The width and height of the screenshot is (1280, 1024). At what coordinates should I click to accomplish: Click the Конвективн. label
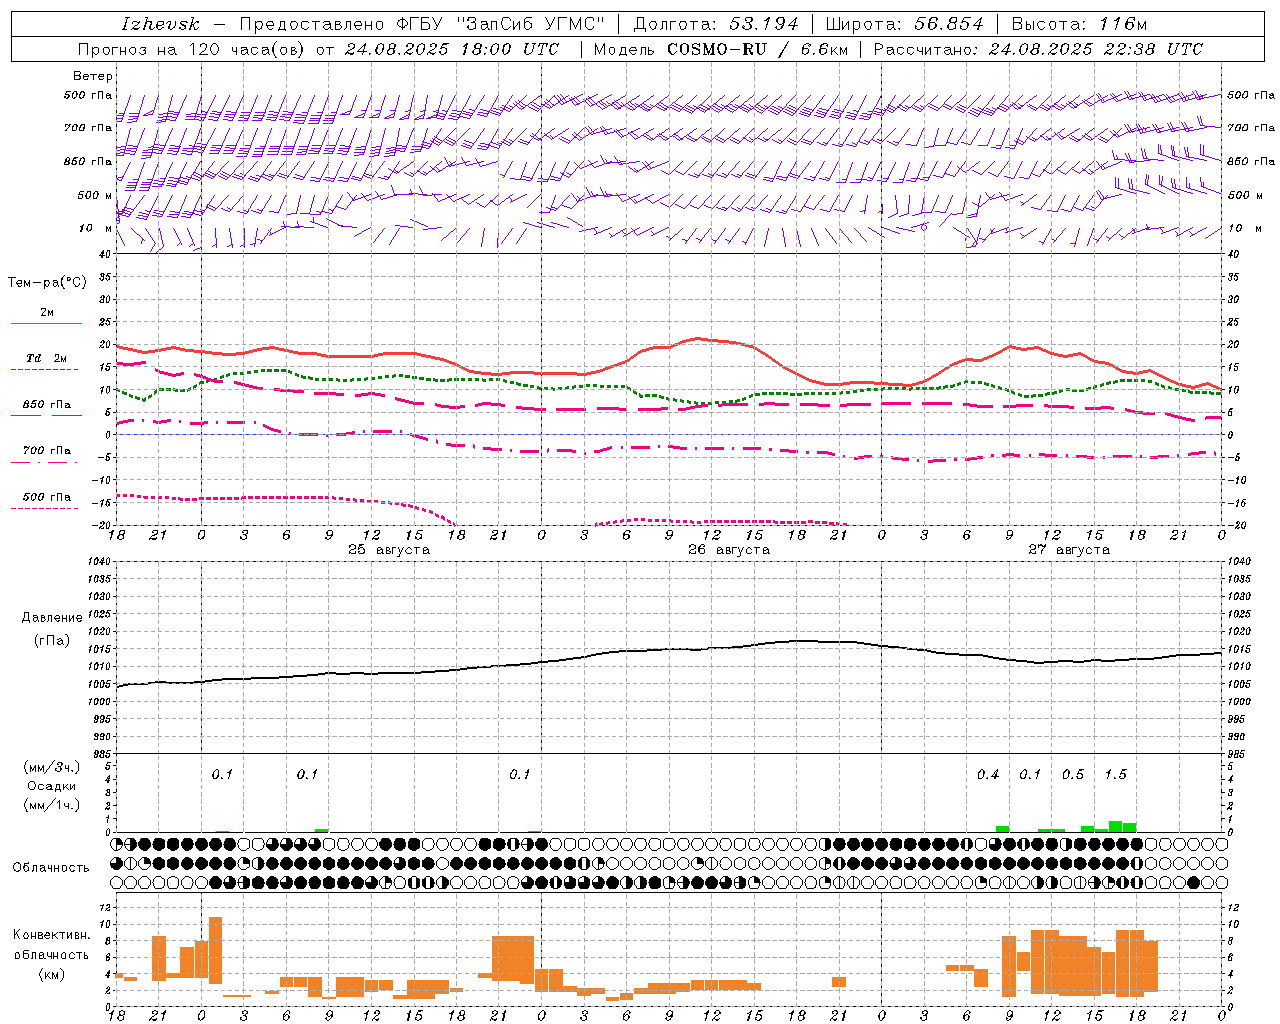51,935
